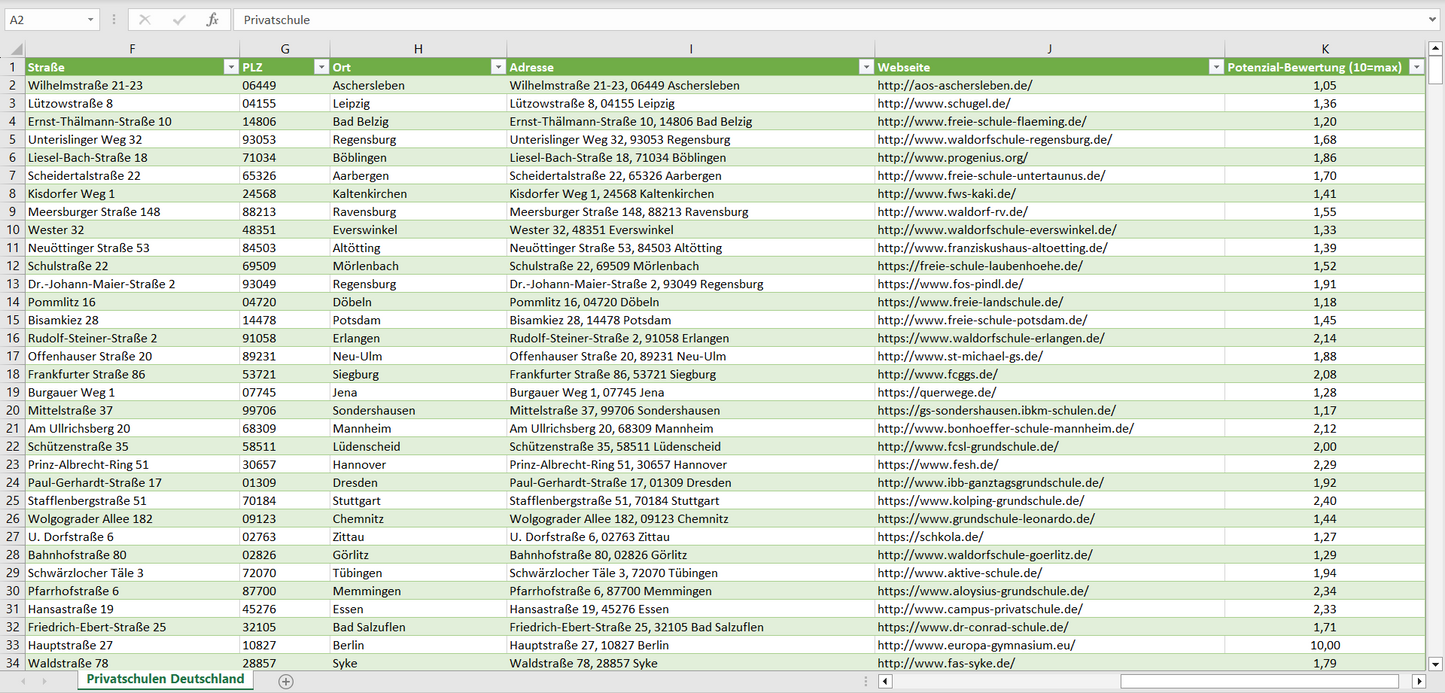Add a new sheet with plus icon
The height and width of the screenshot is (693, 1445).
(286, 681)
